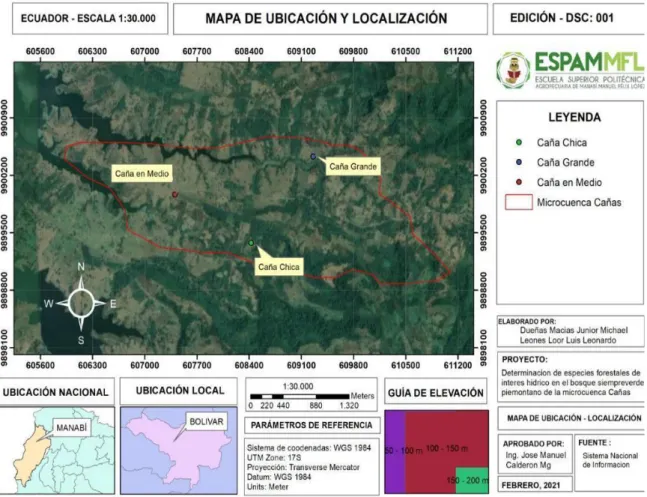This screenshot has width=647, height=497.
Task: Click the legend text Microcuenca Cañas
Action: point(579,203)
